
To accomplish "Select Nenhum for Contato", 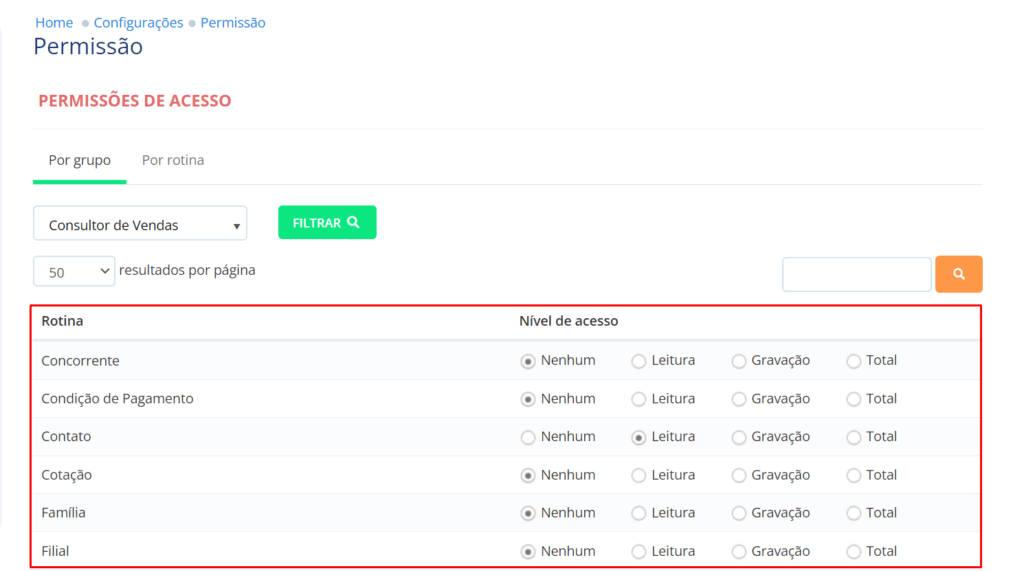I will [528, 437].
